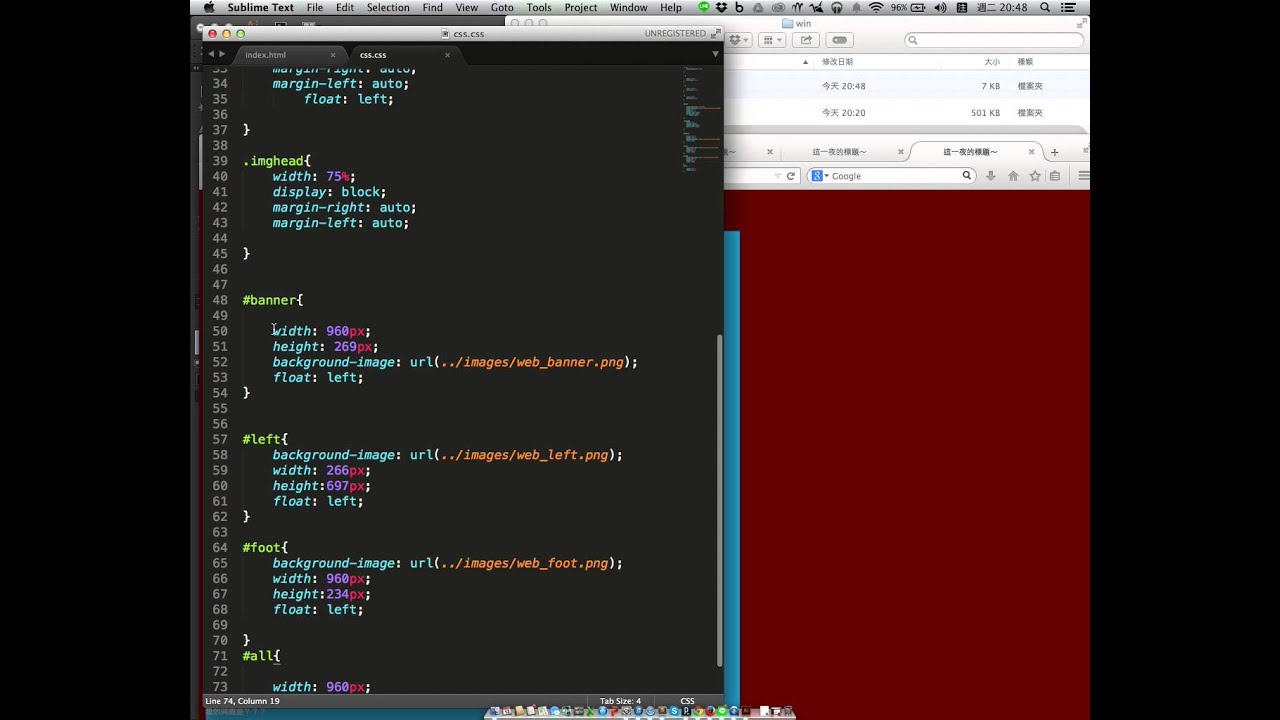This screenshot has width=1280, height=720.
Task: Click the back tab arrow in Sublime
Action: 211,54
